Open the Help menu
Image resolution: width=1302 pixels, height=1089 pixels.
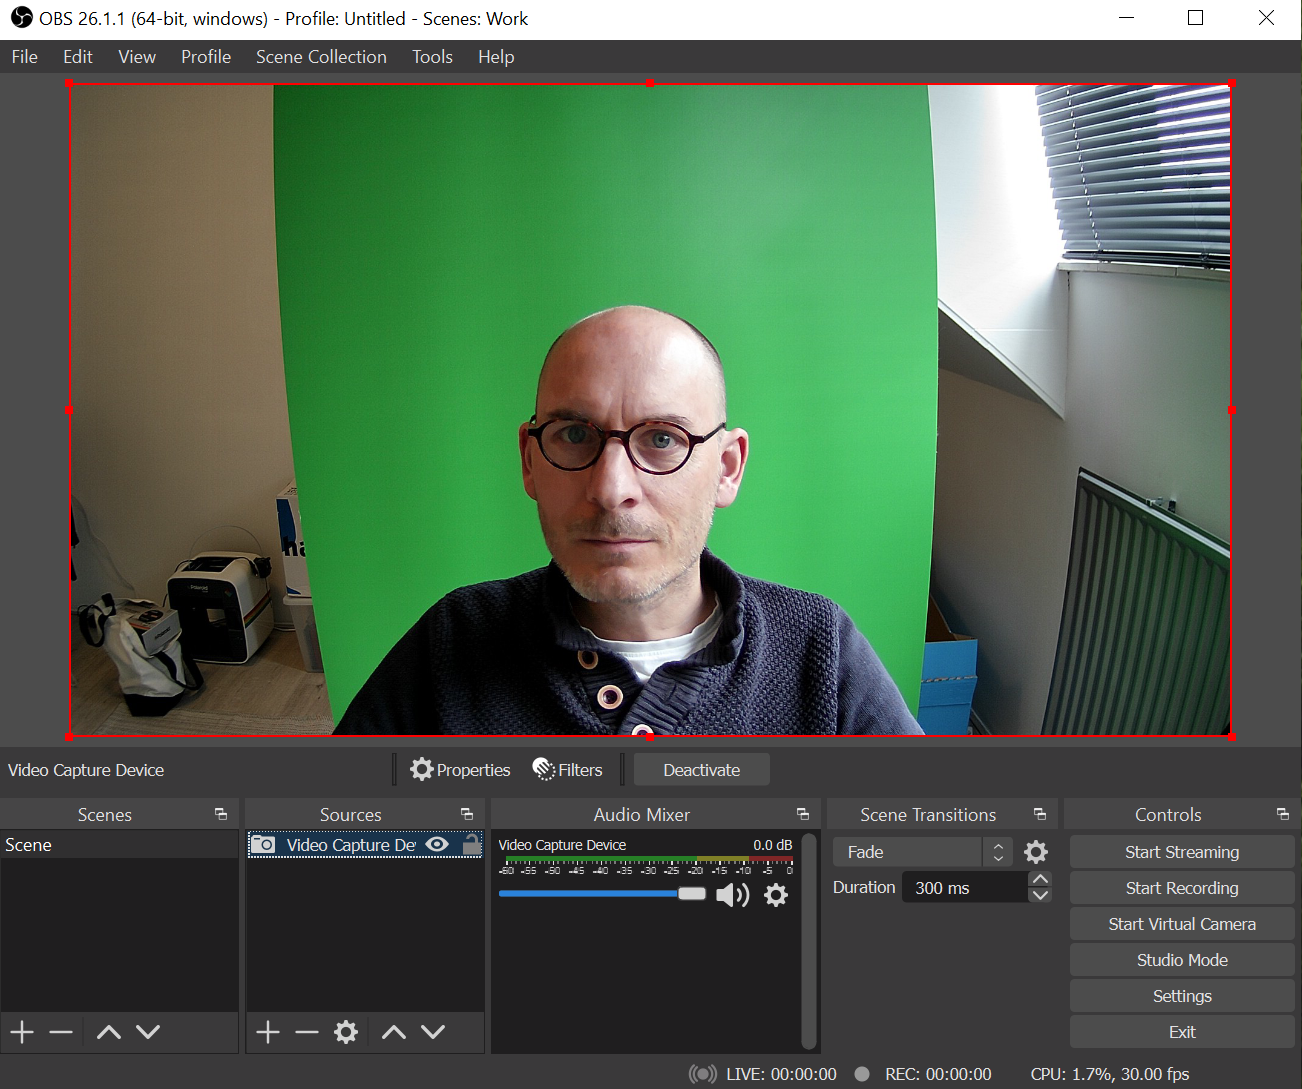(496, 57)
